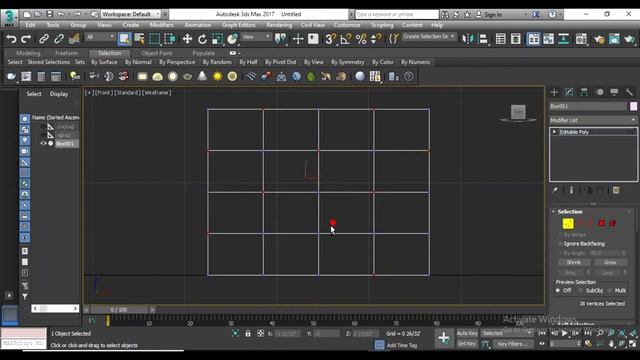Toggle visibility eye of Box001 in explorer
The height and width of the screenshot is (360, 640).
pos(43,143)
